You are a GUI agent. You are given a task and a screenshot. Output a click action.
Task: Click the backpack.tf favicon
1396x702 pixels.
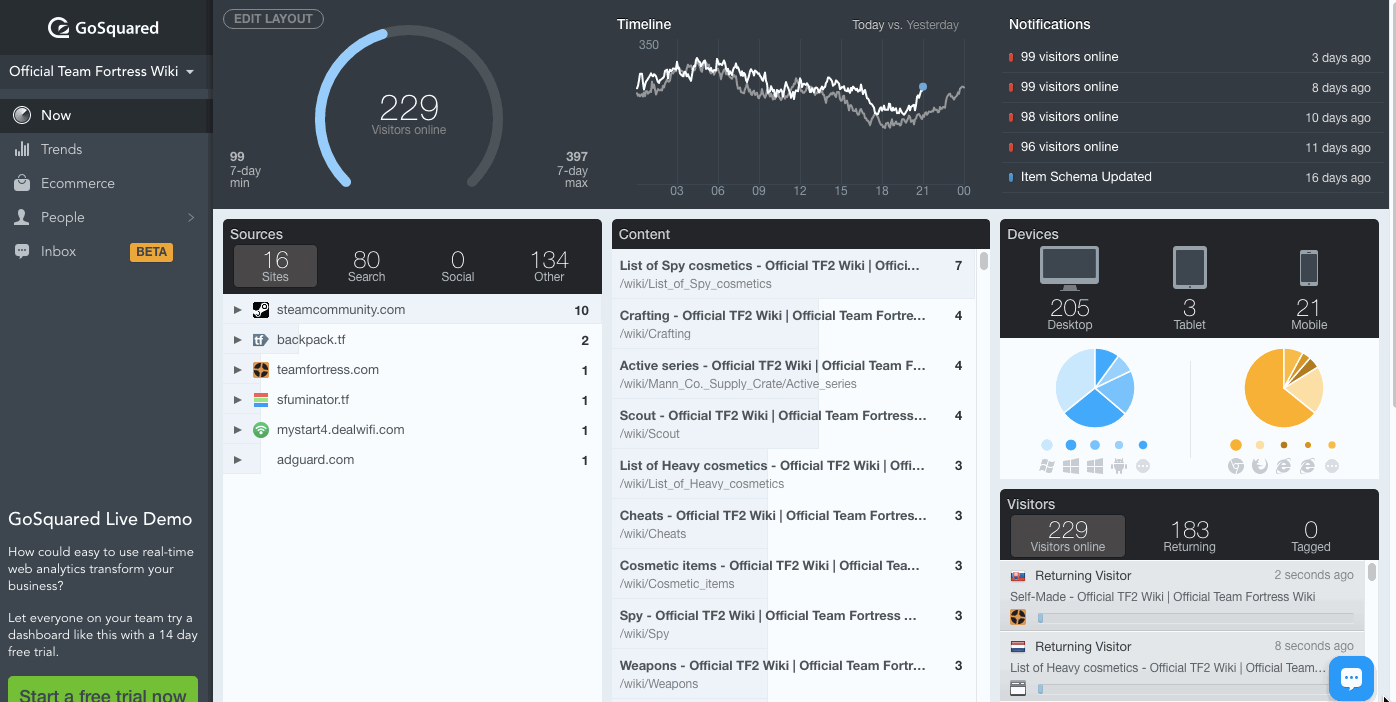tap(261, 340)
